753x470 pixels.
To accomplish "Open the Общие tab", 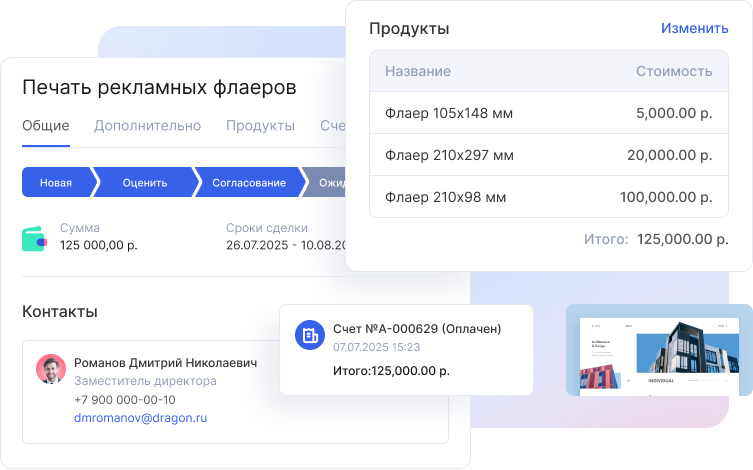I will pos(46,126).
